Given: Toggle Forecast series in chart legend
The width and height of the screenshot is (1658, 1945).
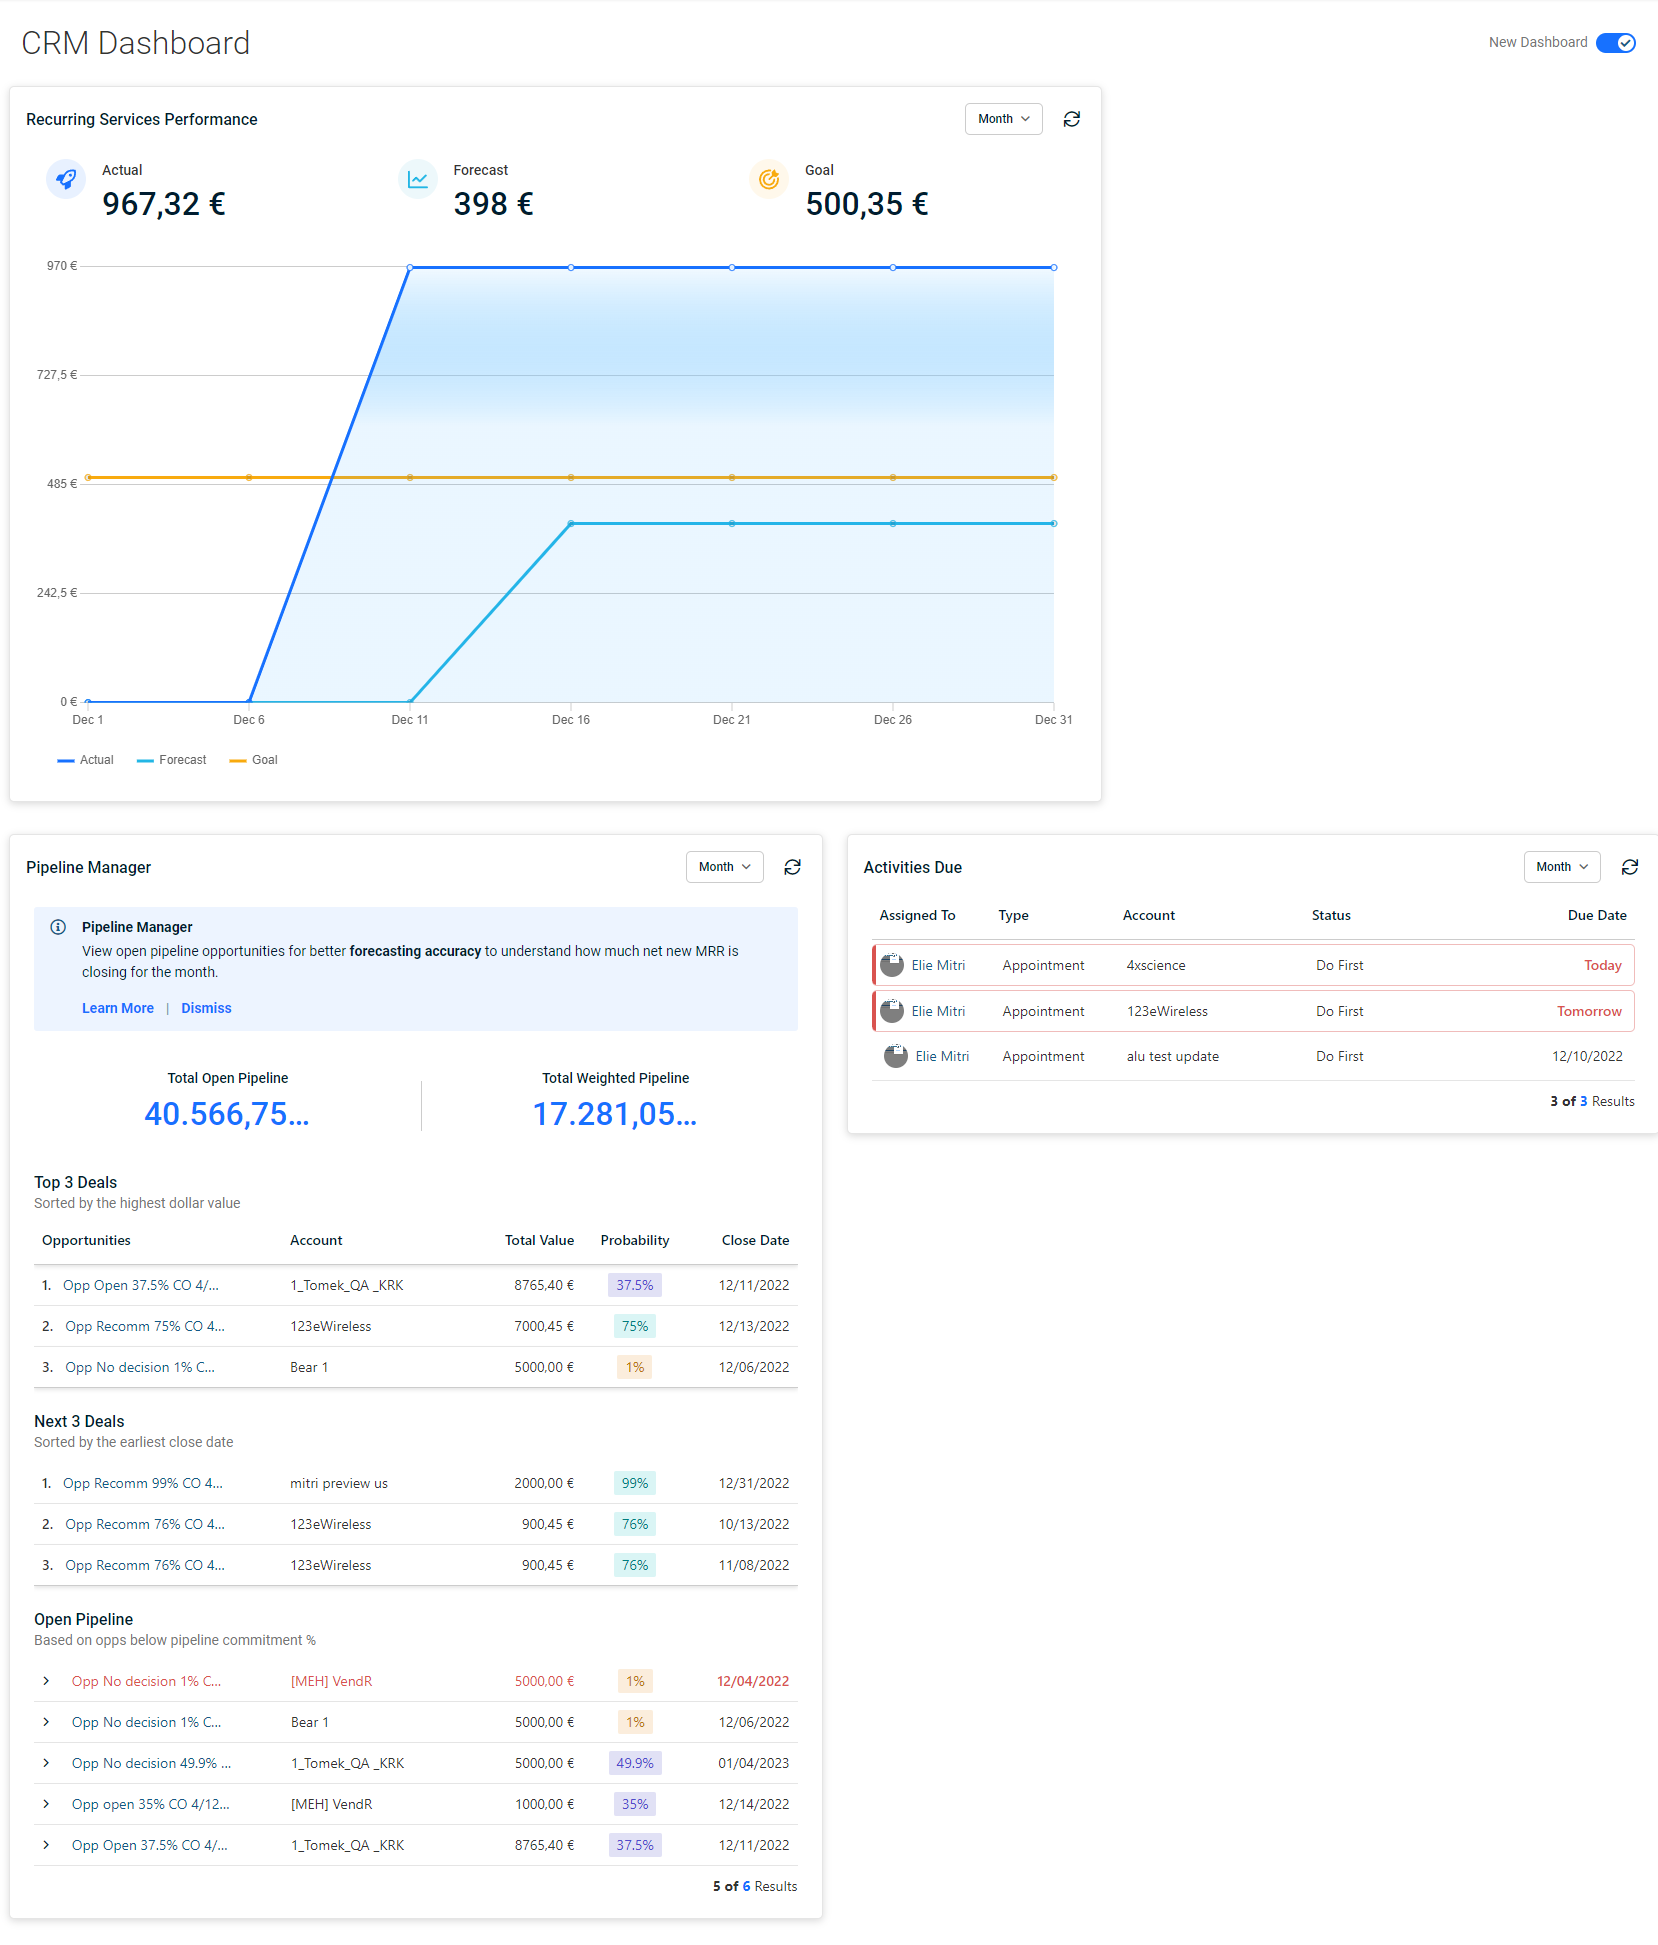Looking at the screenshot, I should coord(172,760).
